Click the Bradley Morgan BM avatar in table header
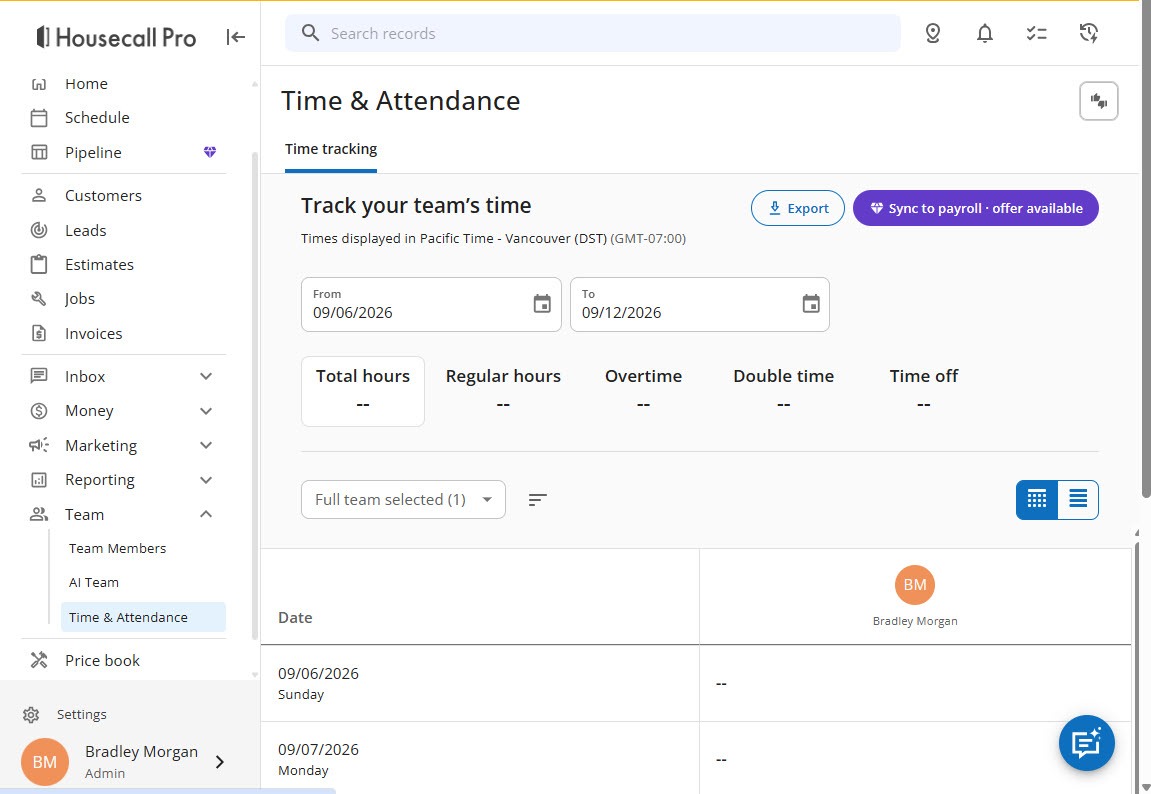Screen dimensions: 1151x794 coord(915,585)
